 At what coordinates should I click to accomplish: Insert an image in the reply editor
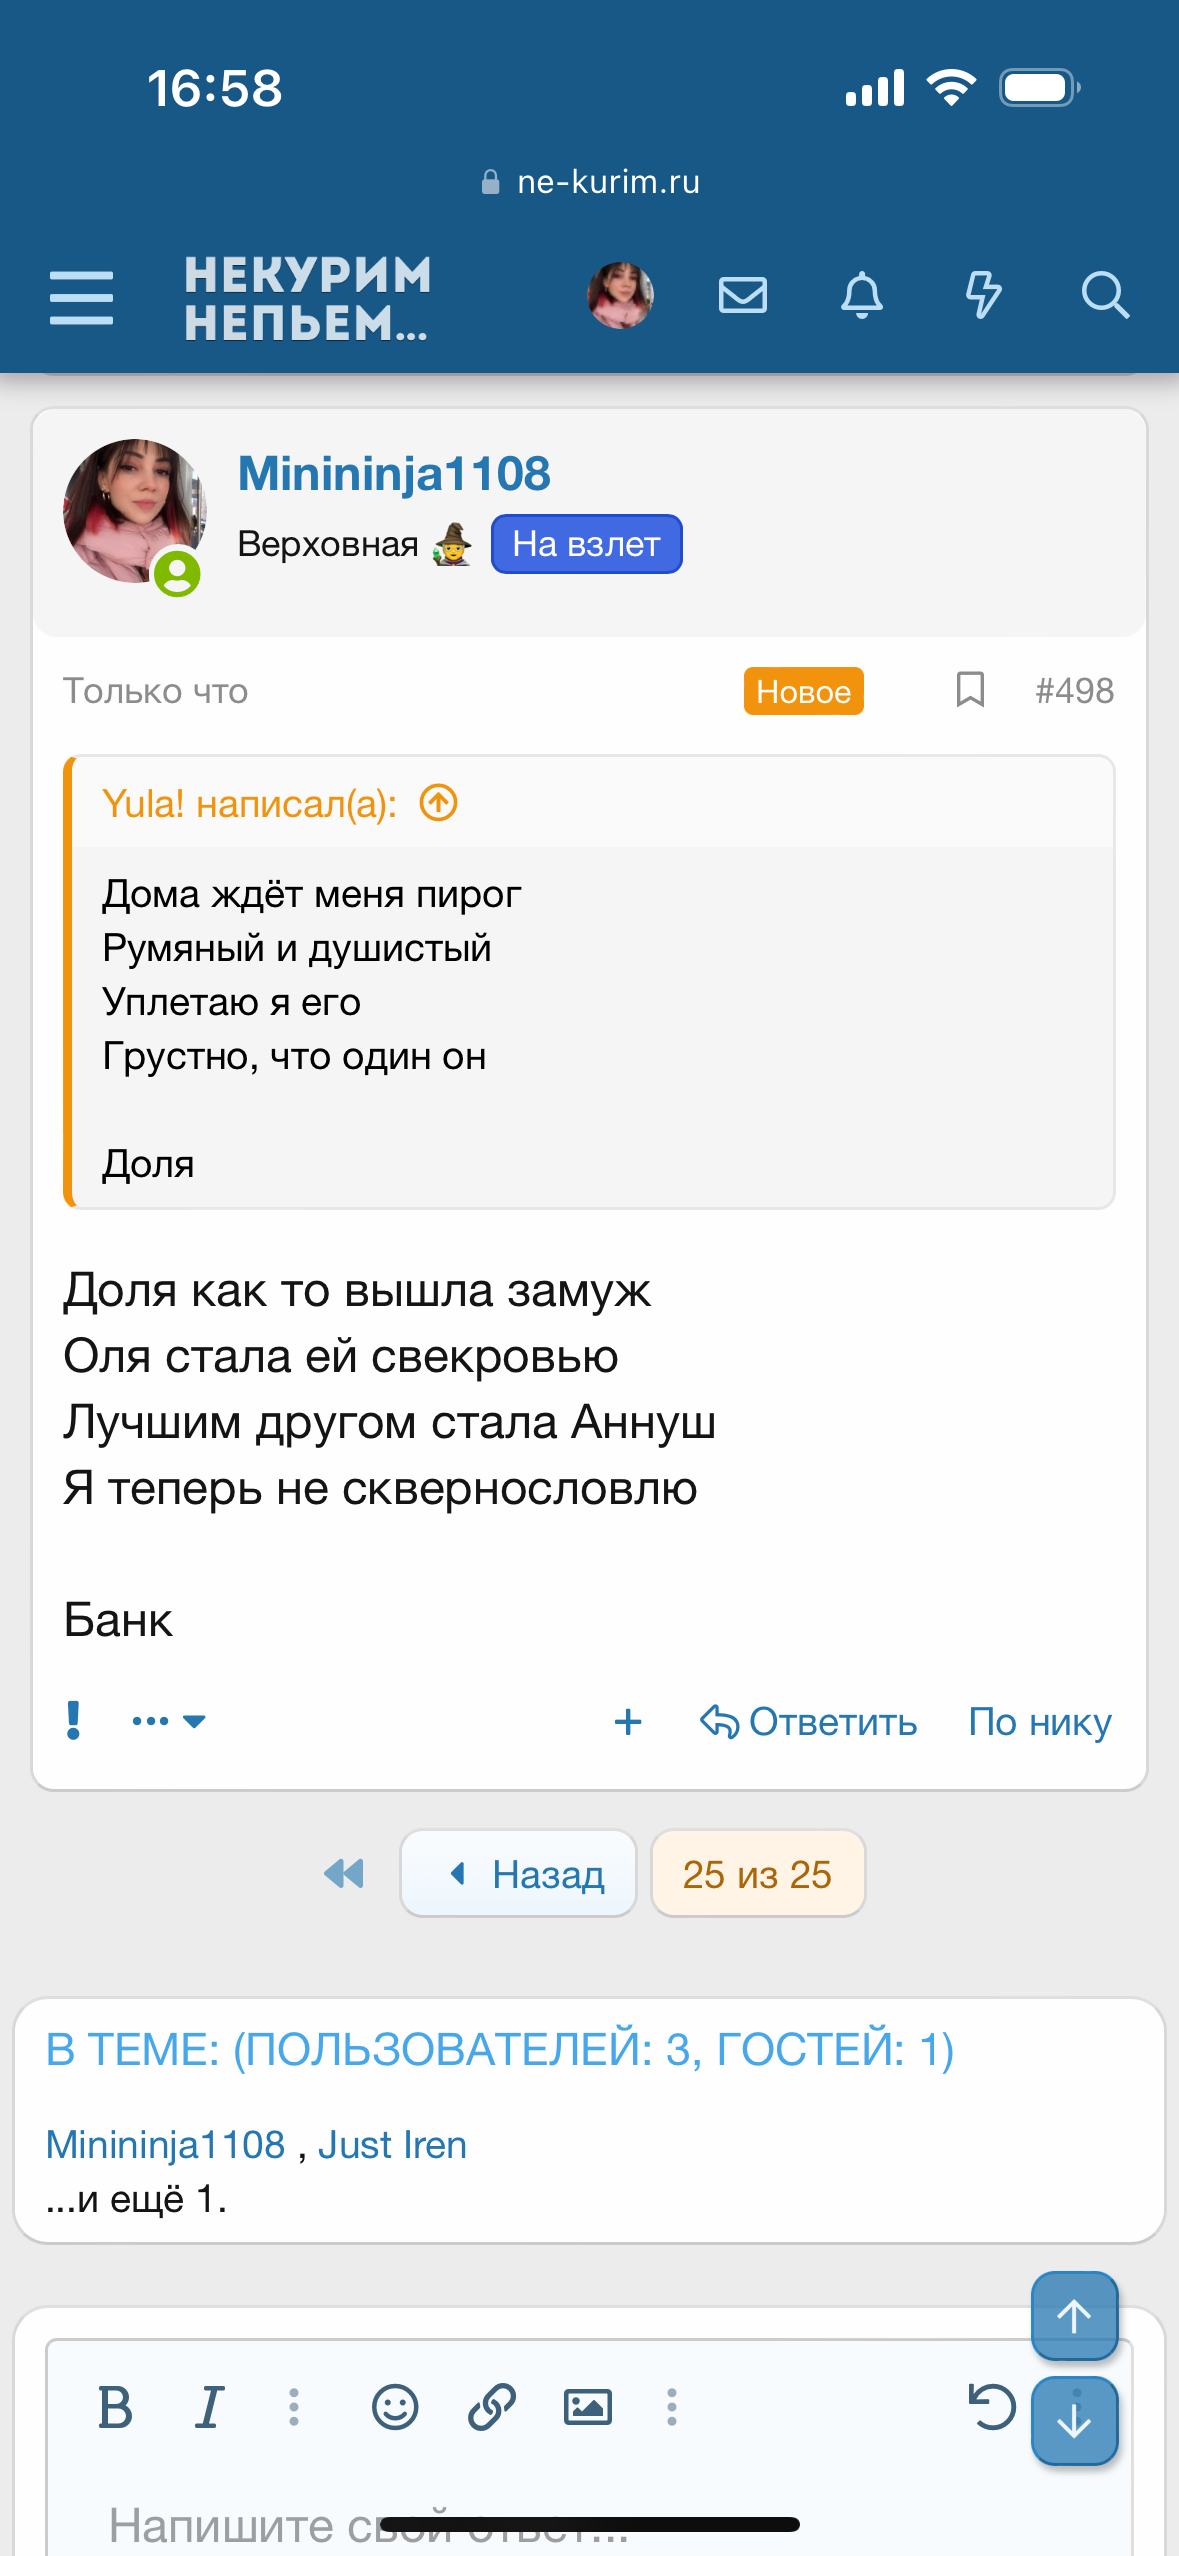(x=587, y=2406)
